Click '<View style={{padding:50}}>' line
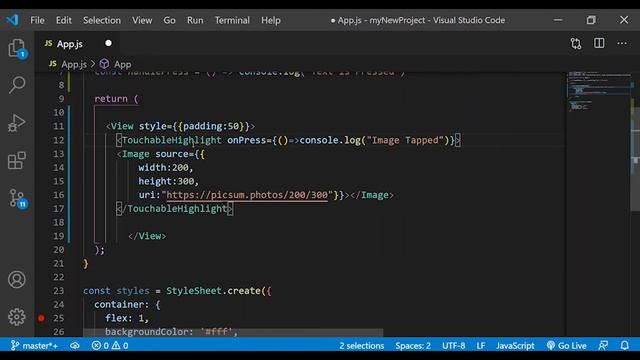The width and height of the screenshot is (640, 360). click(180, 126)
